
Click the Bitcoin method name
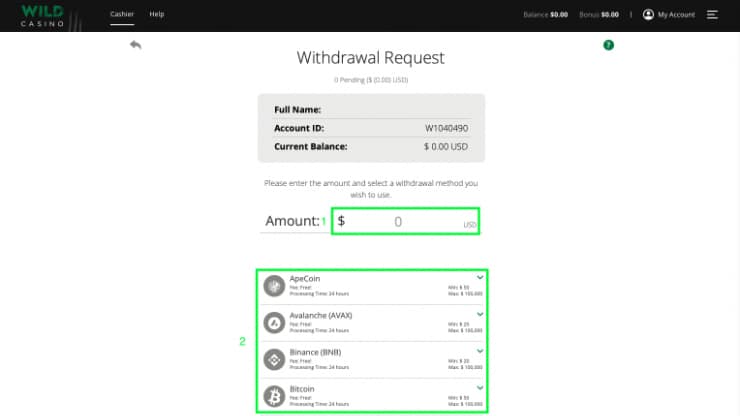click(302, 389)
